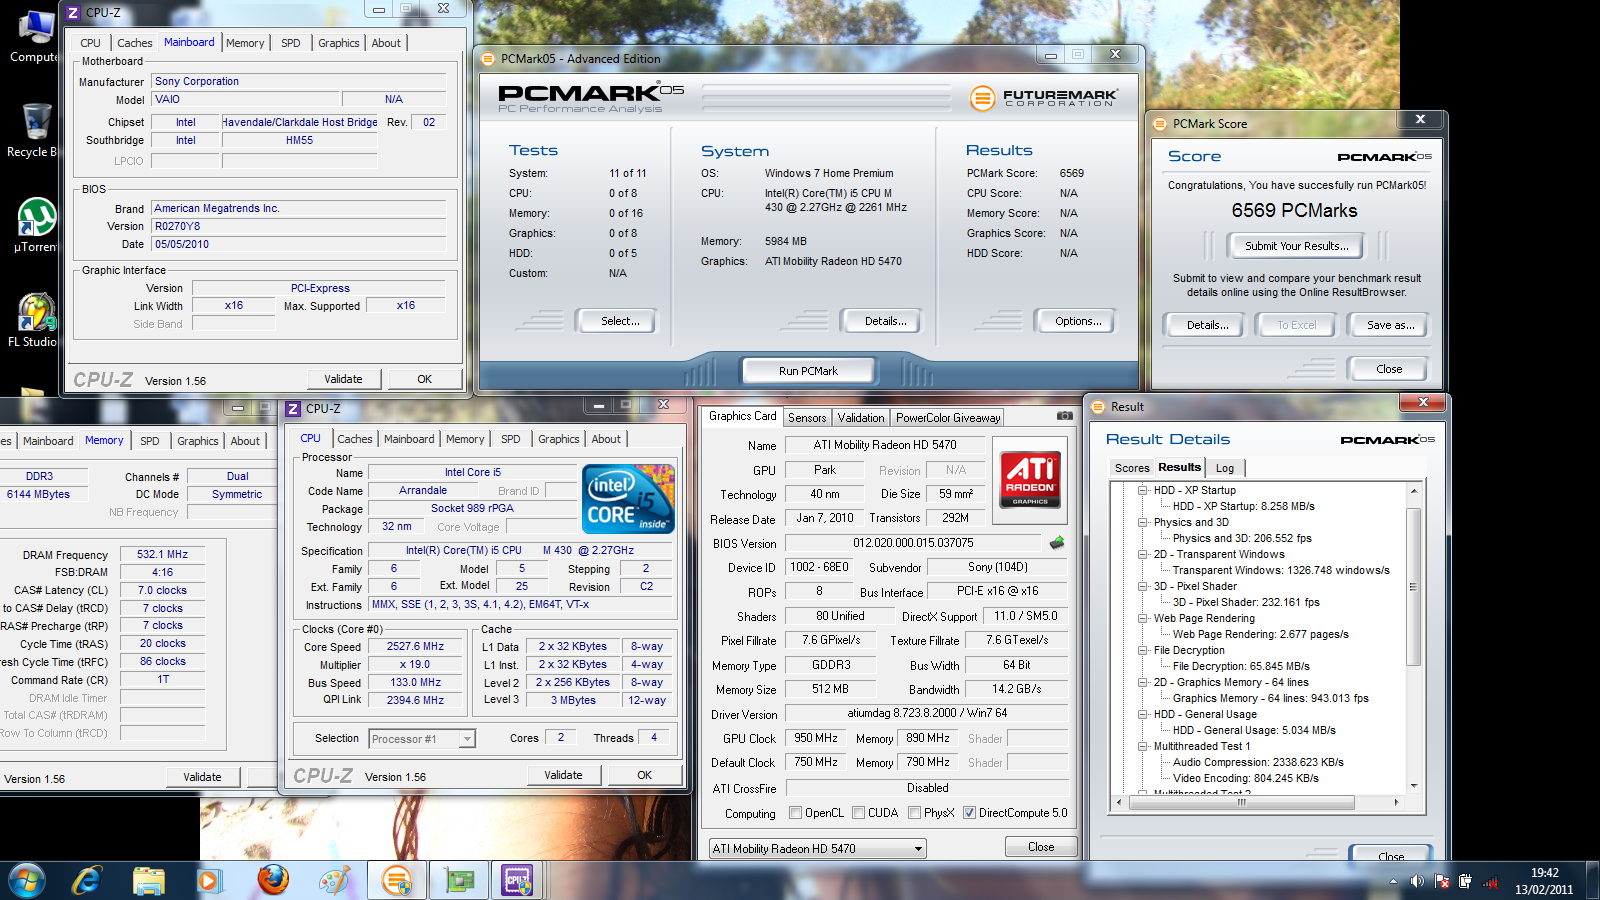Open the SPD tab in the CPU-Z Mainboard window
The width and height of the screenshot is (1600, 900).
(x=291, y=43)
